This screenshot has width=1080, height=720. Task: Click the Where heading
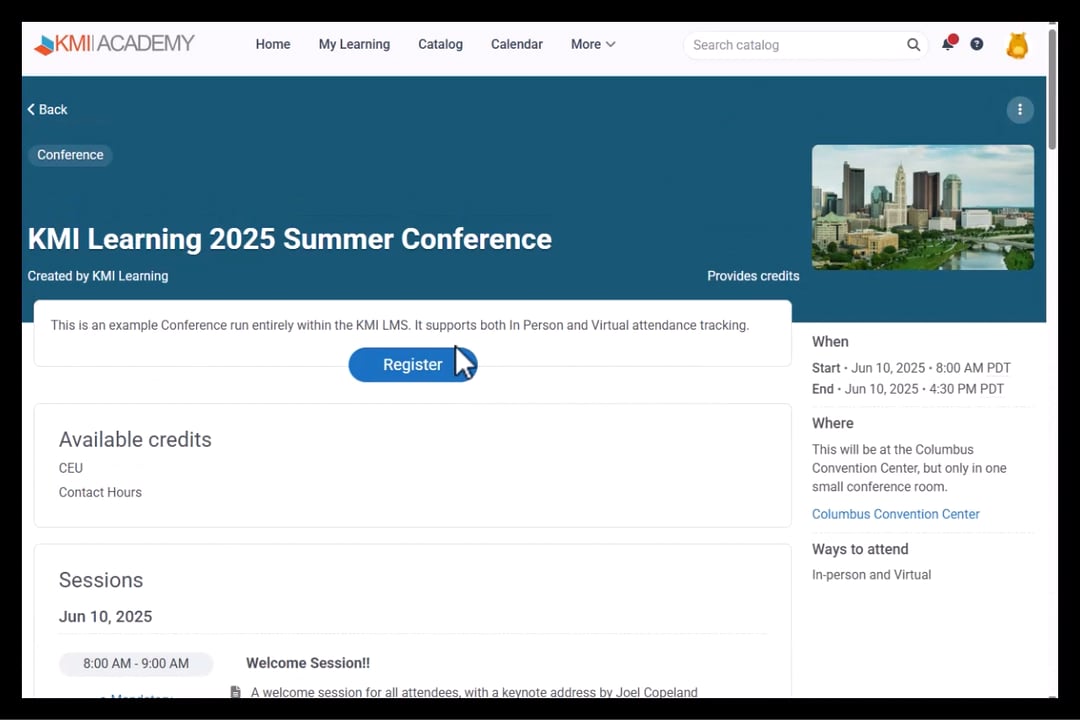[x=833, y=423]
